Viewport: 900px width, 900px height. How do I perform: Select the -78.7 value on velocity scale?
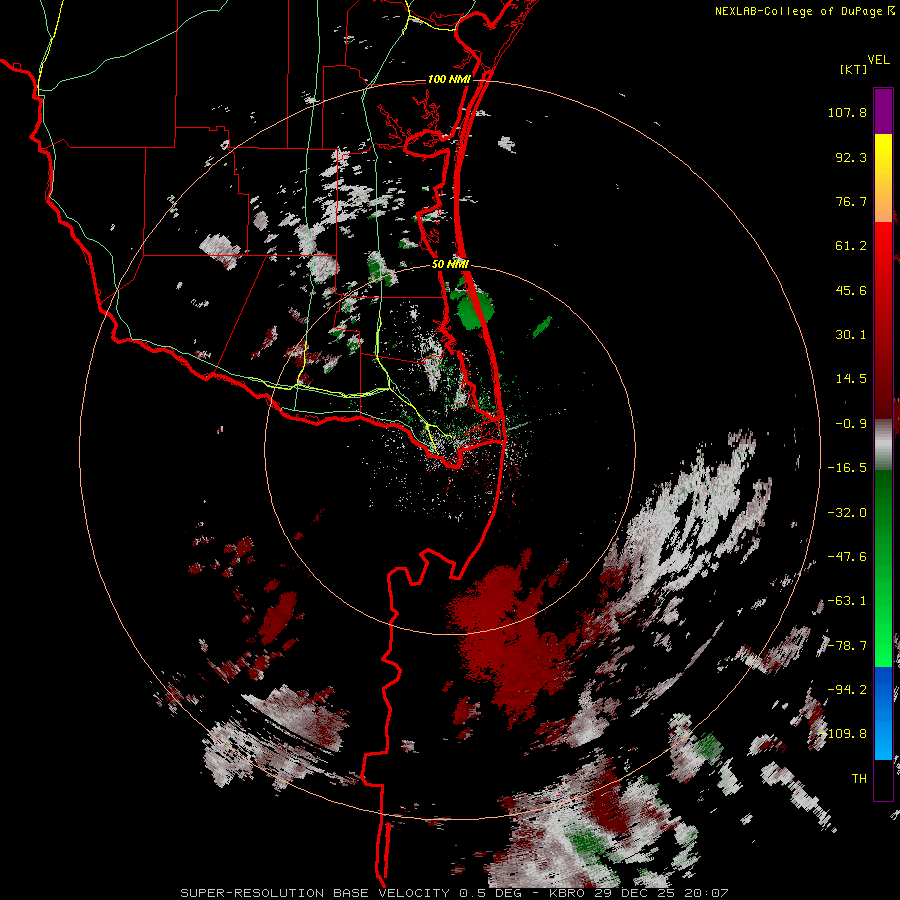pyautogui.click(x=847, y=646)
